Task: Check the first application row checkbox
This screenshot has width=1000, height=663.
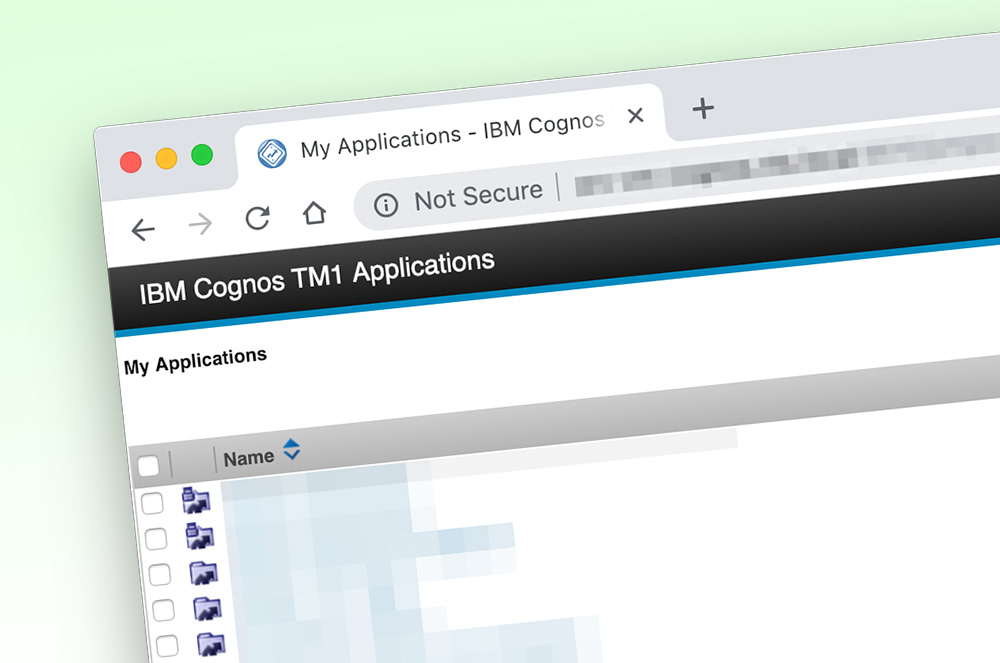Action: pos(152,503)
